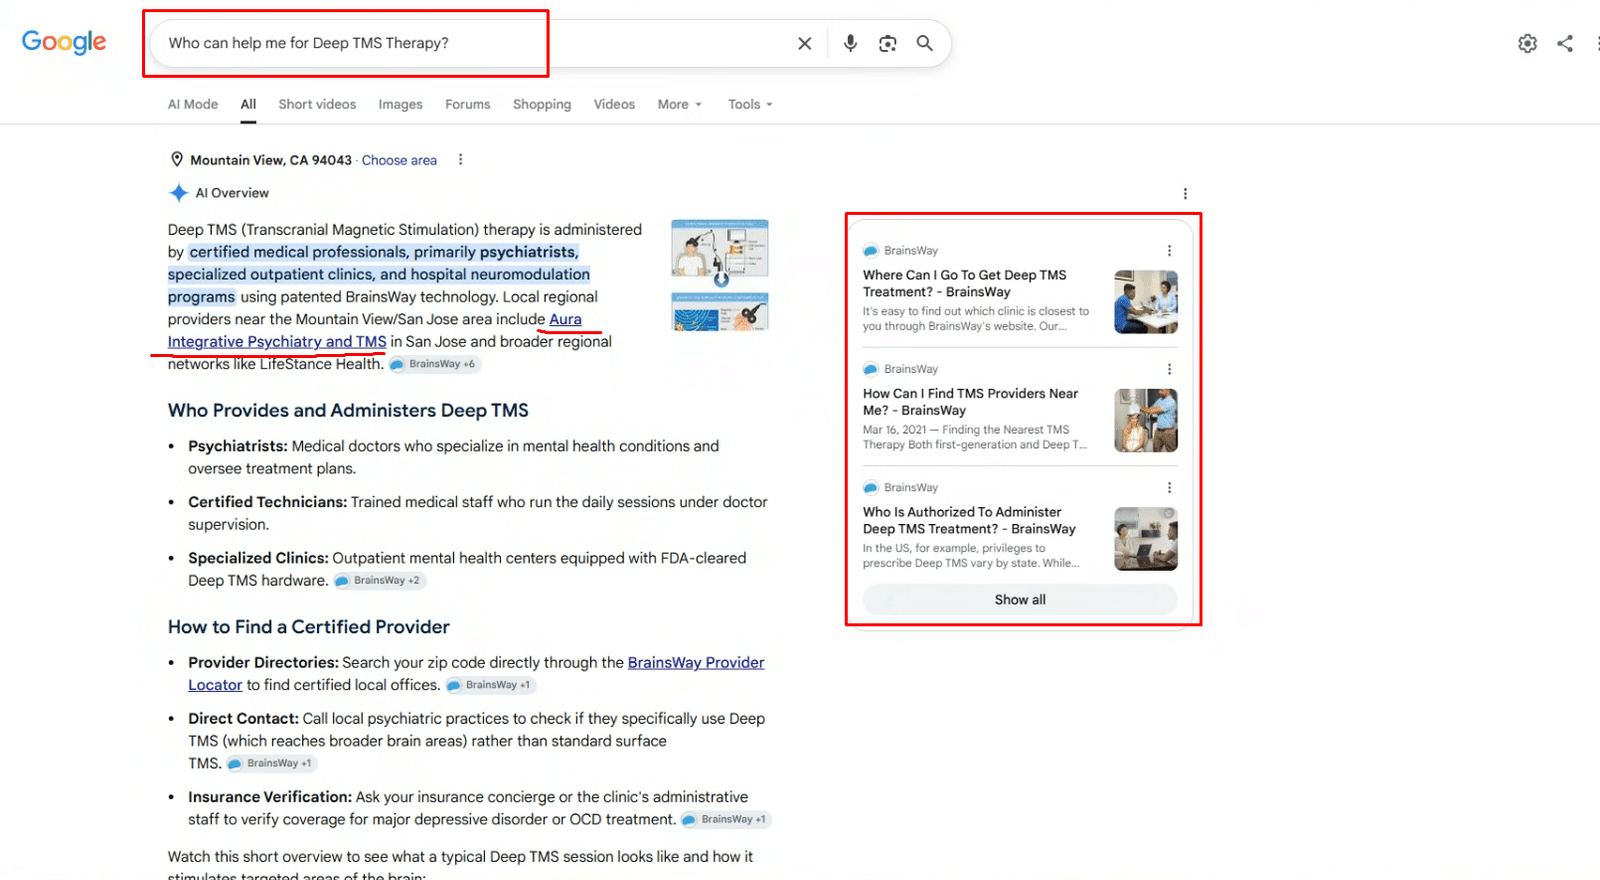Image resolution: width=1600 pixels, height=880 pixels.
Task: Switch to Forums tab
Action: 468,104
